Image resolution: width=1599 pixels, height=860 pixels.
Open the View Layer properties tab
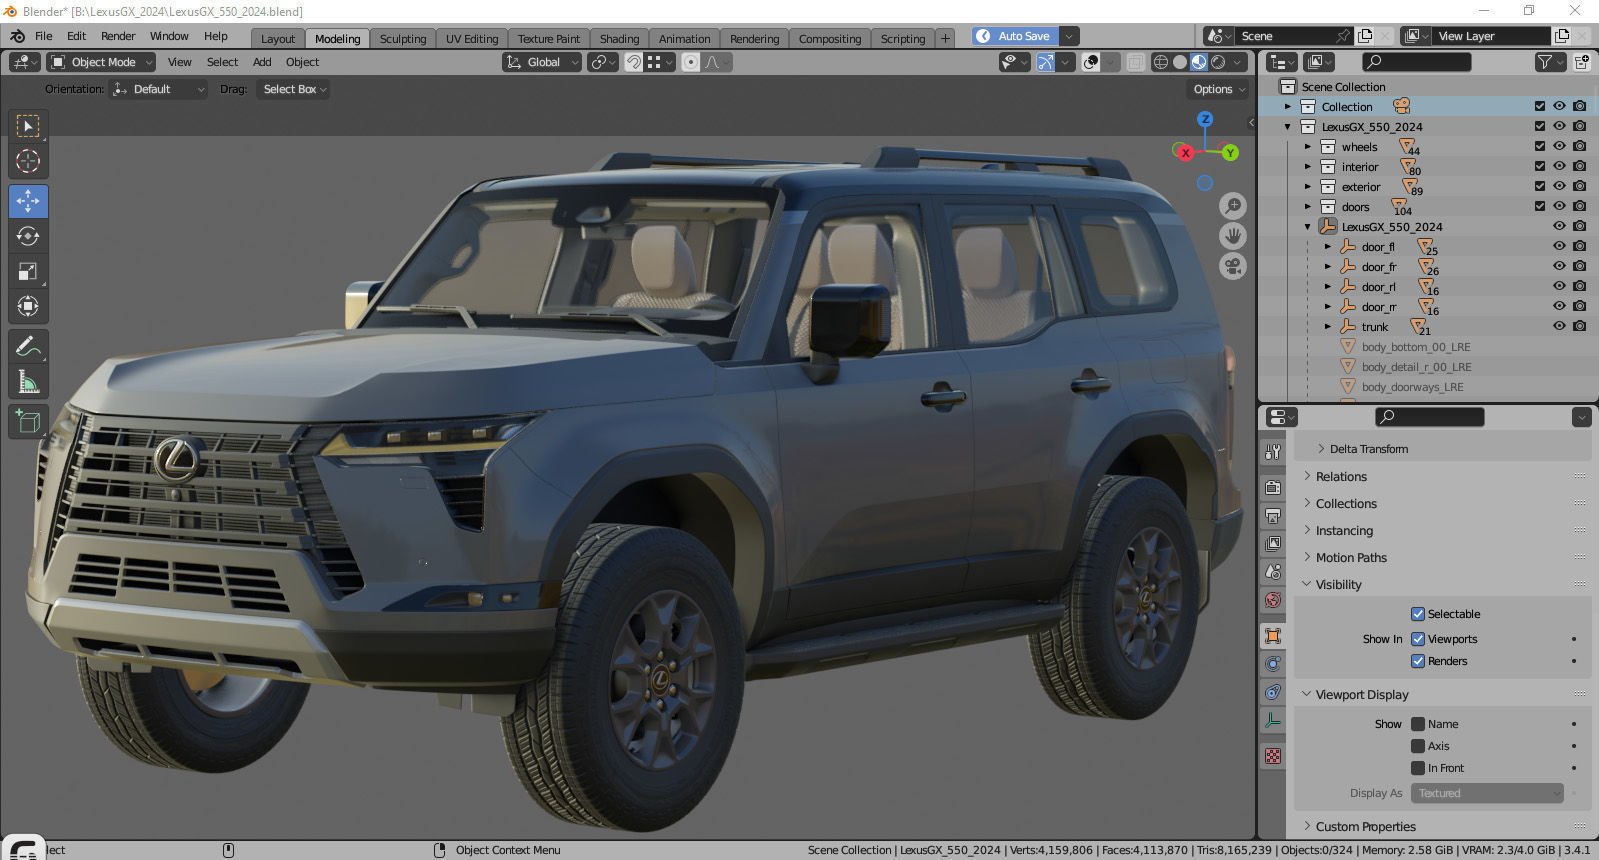tap(1273, 544)
